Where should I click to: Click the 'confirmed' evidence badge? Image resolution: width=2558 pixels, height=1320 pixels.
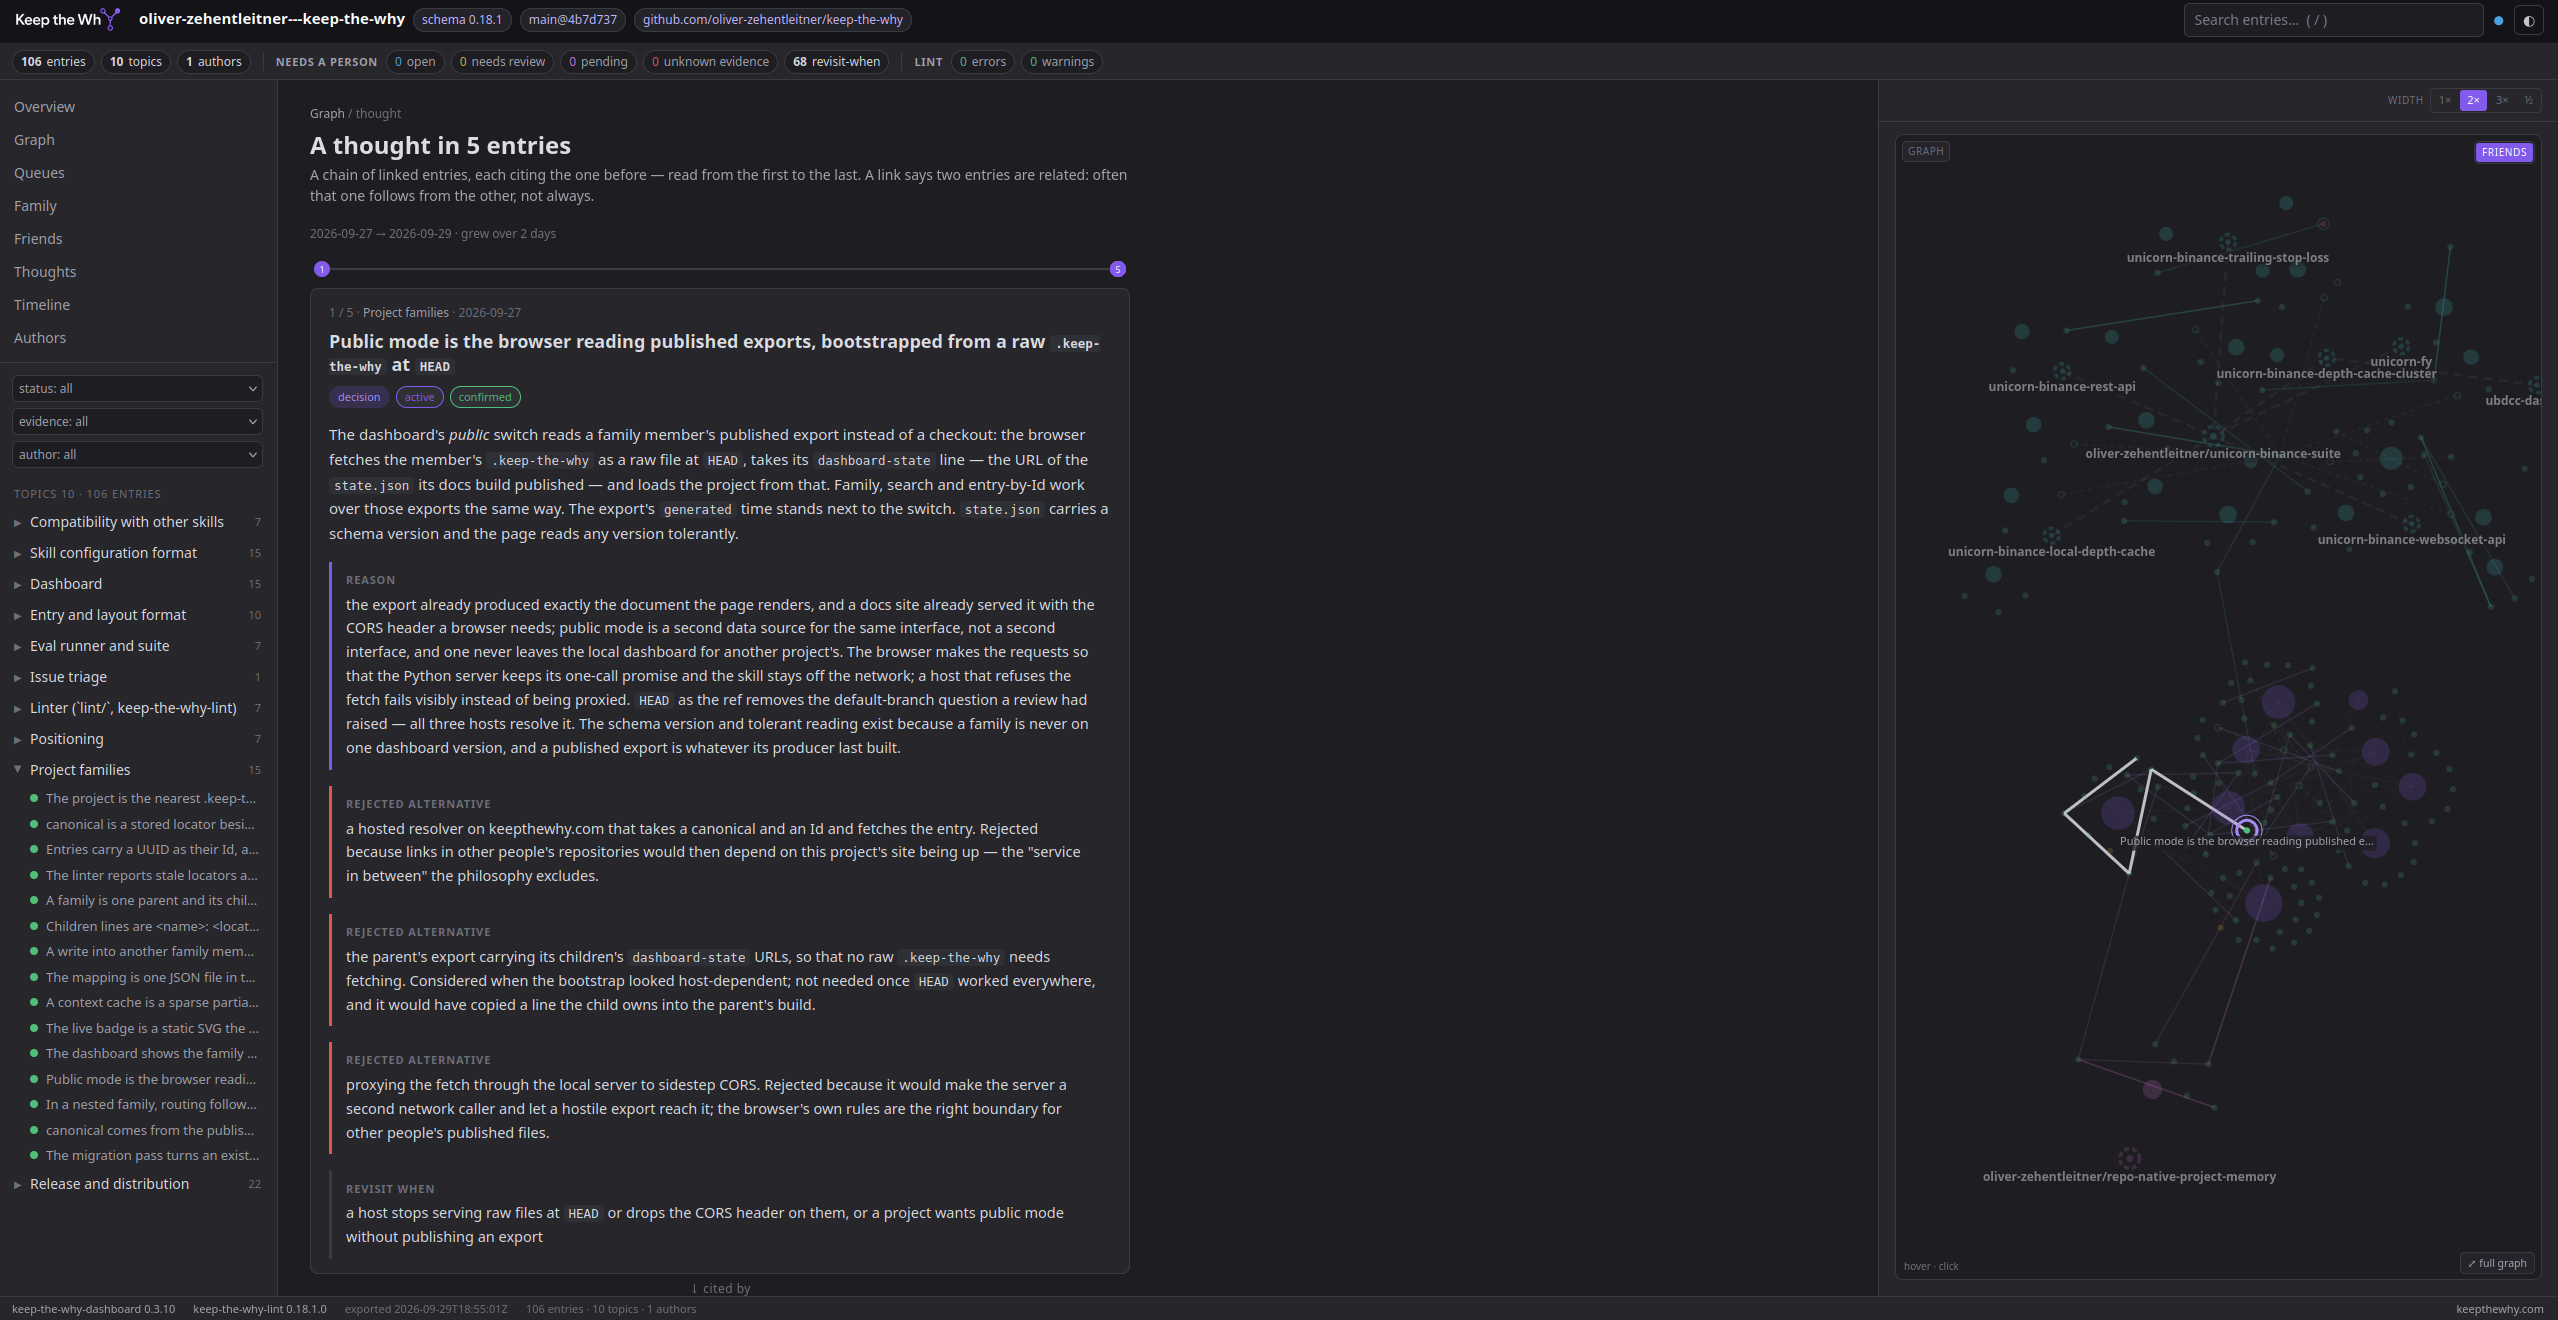pos(485,397)
